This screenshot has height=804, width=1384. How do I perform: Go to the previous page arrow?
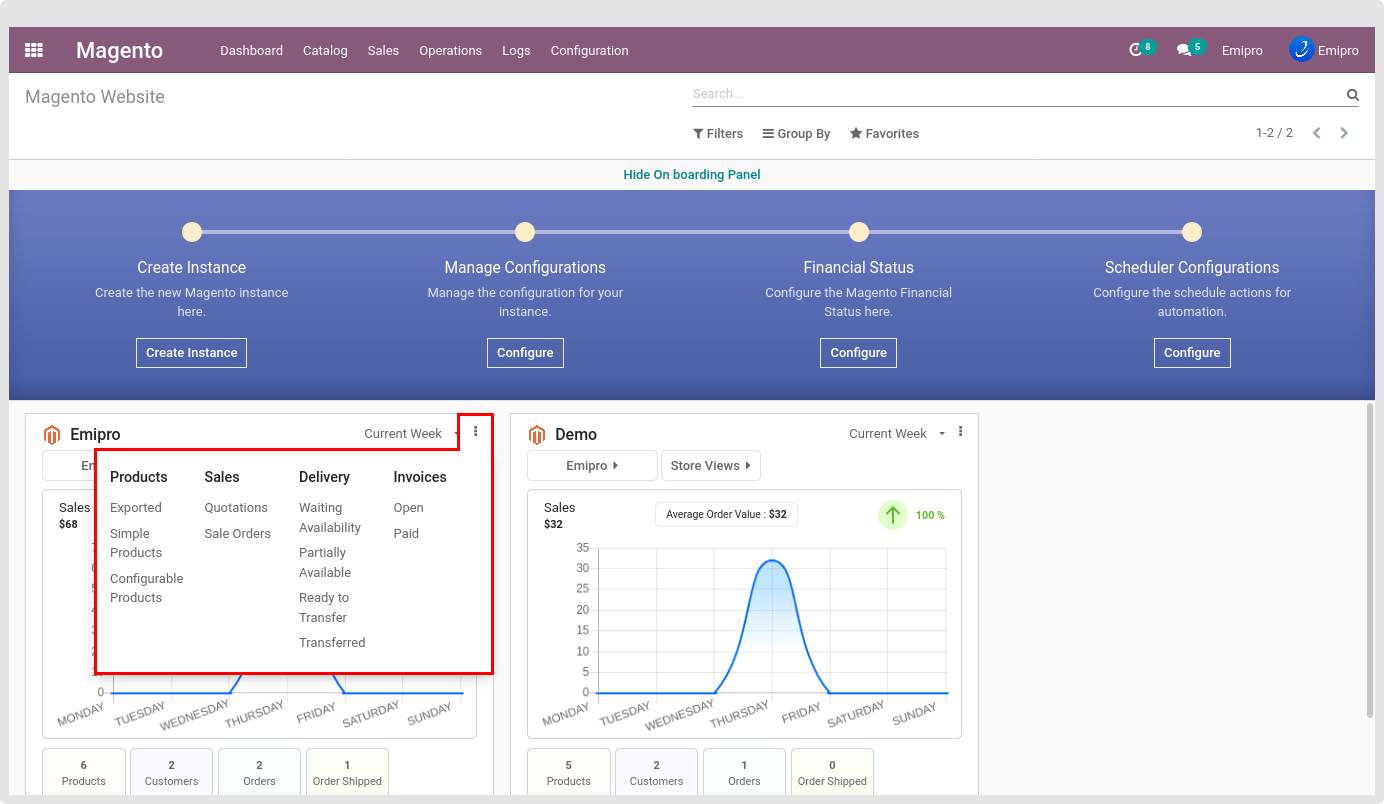[x=1317, y=133]
